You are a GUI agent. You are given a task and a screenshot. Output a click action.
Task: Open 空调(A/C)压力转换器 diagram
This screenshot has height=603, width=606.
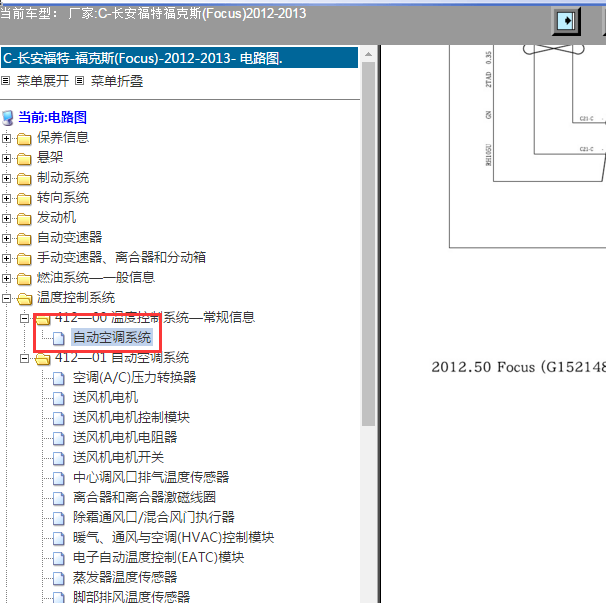coord(134,378)
